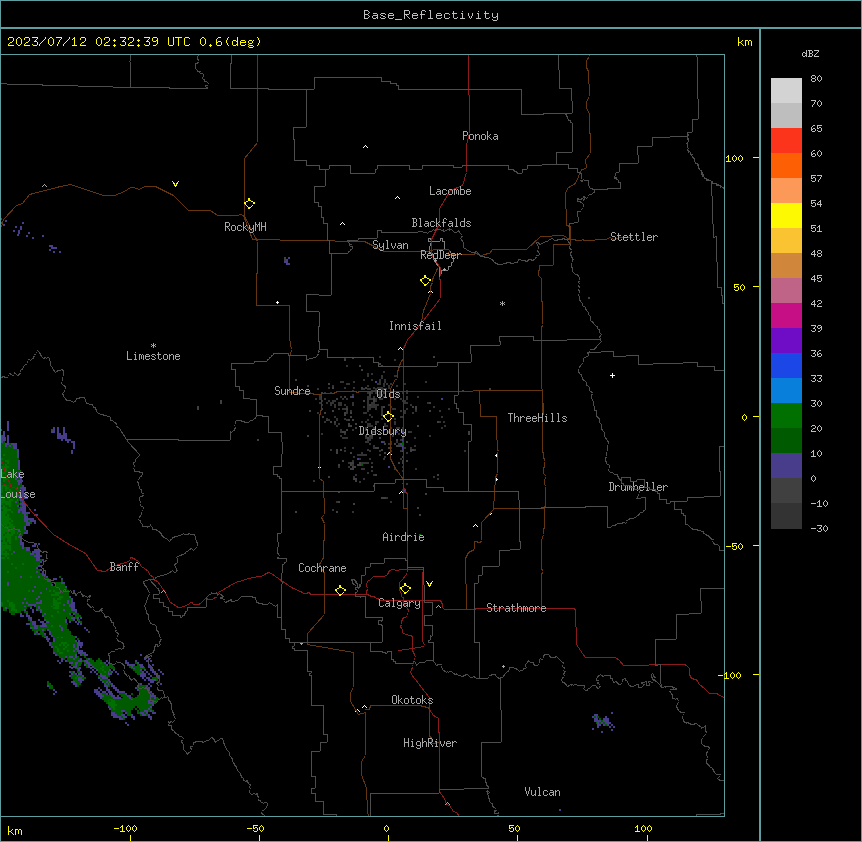862x842 pixels.
Task: Click the dBZ legend heading
Action: (810, 54)
